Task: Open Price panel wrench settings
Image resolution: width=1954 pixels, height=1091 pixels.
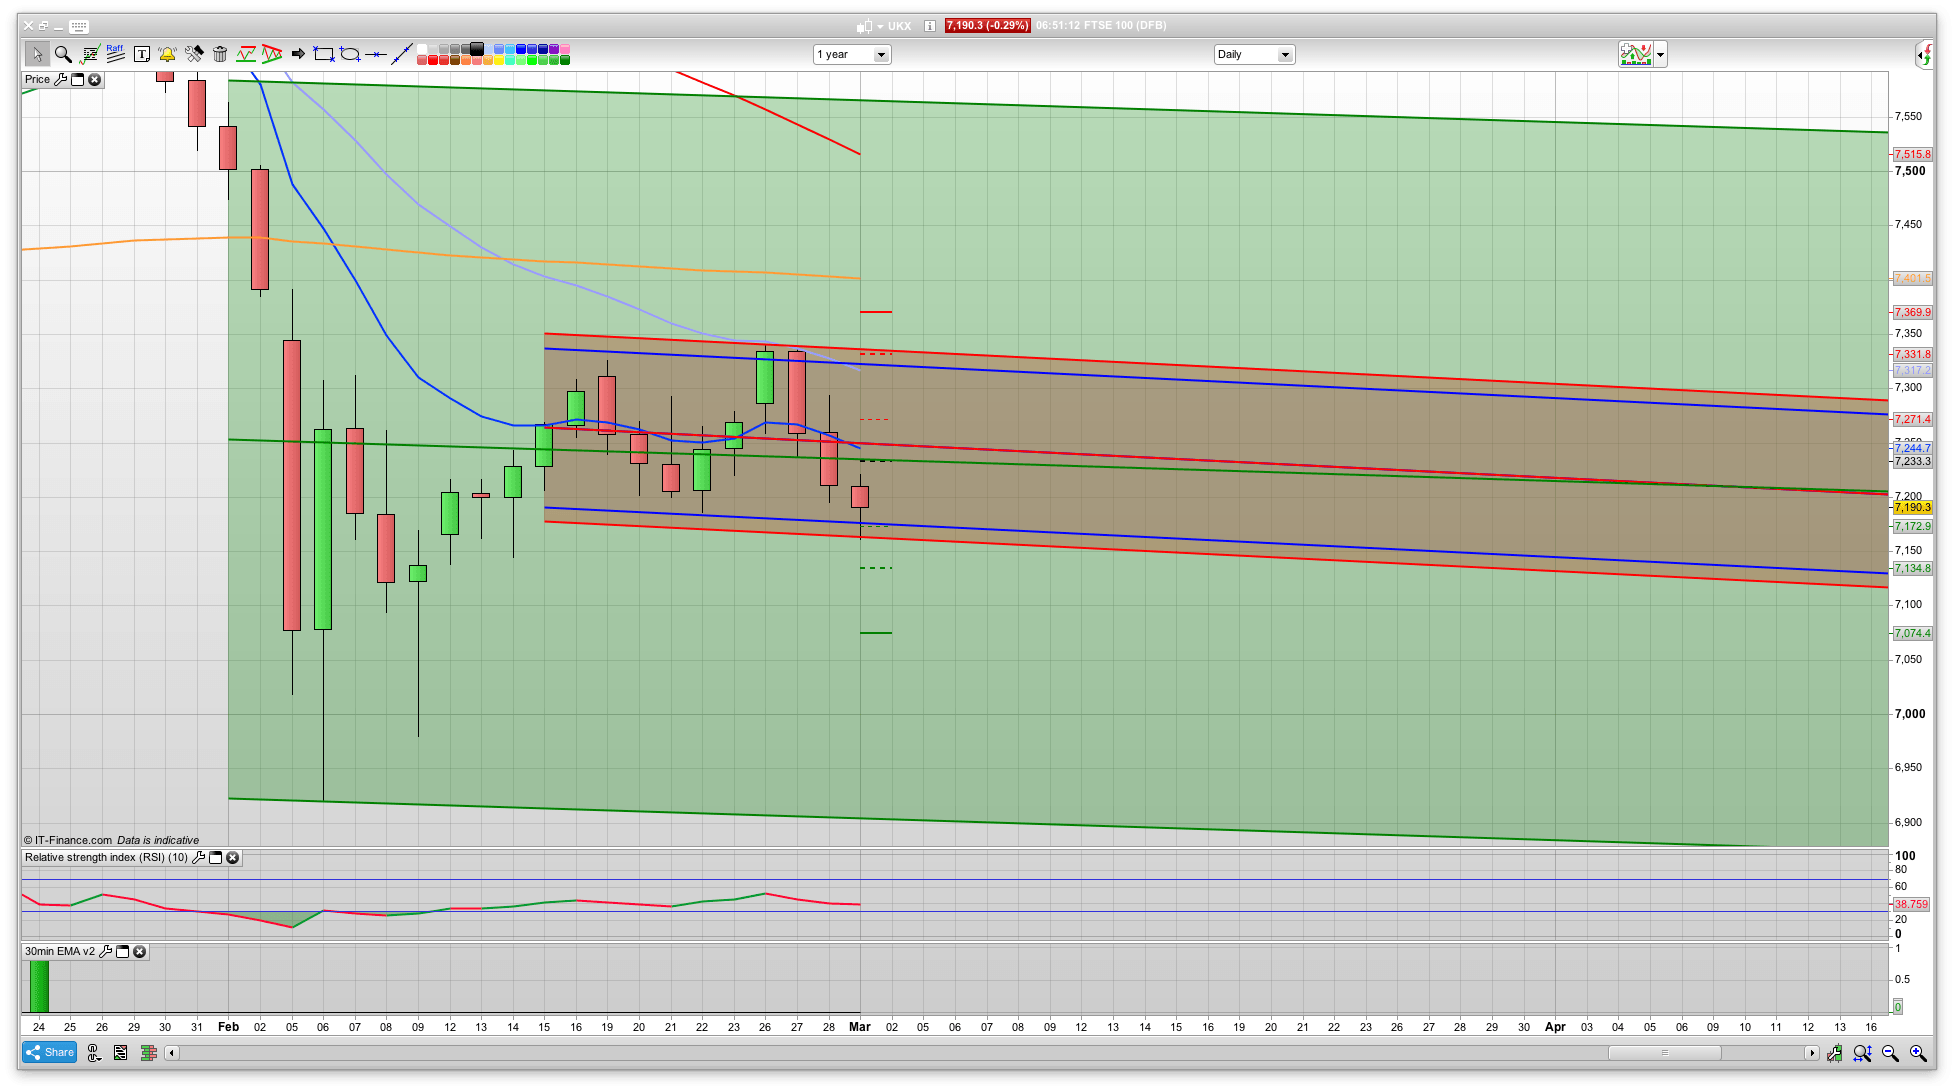Action: 61,79
